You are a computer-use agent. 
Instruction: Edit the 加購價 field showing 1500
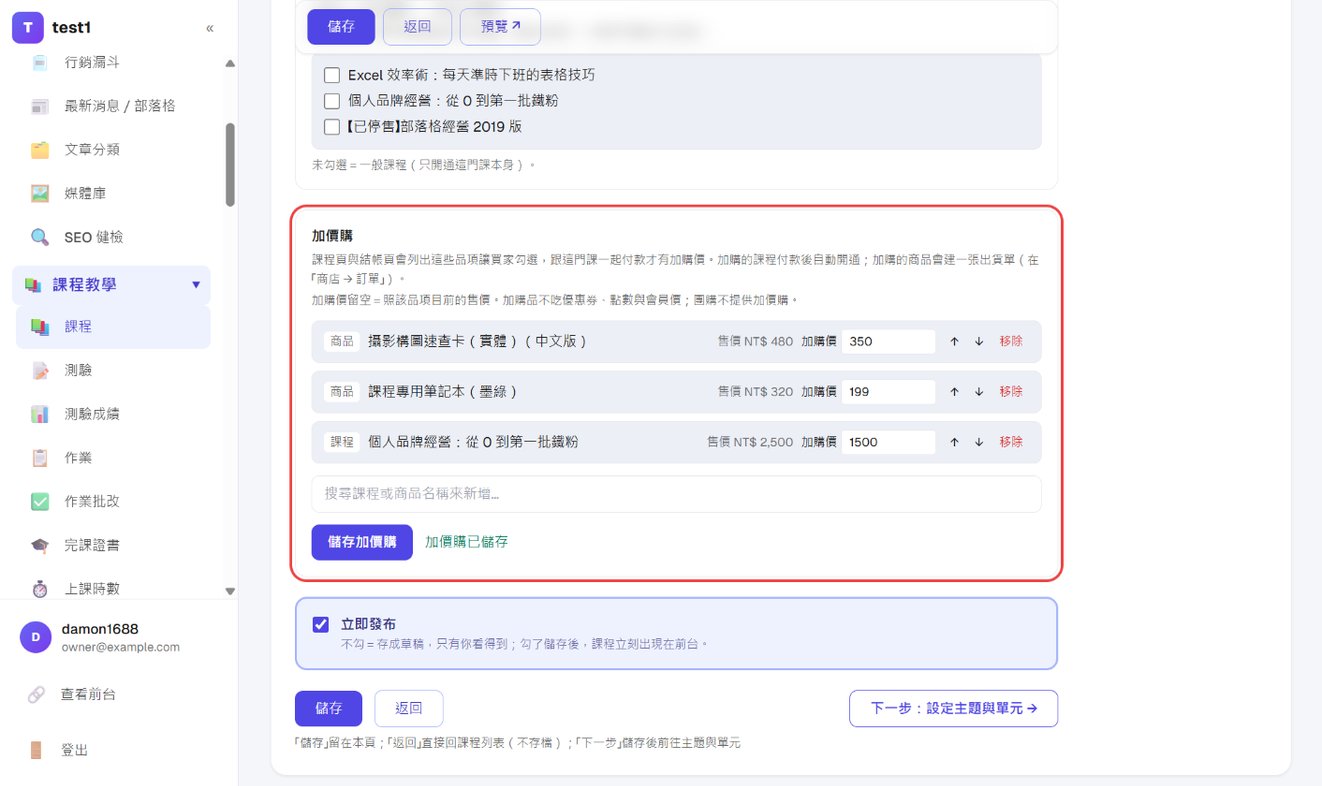pos(888,442)
